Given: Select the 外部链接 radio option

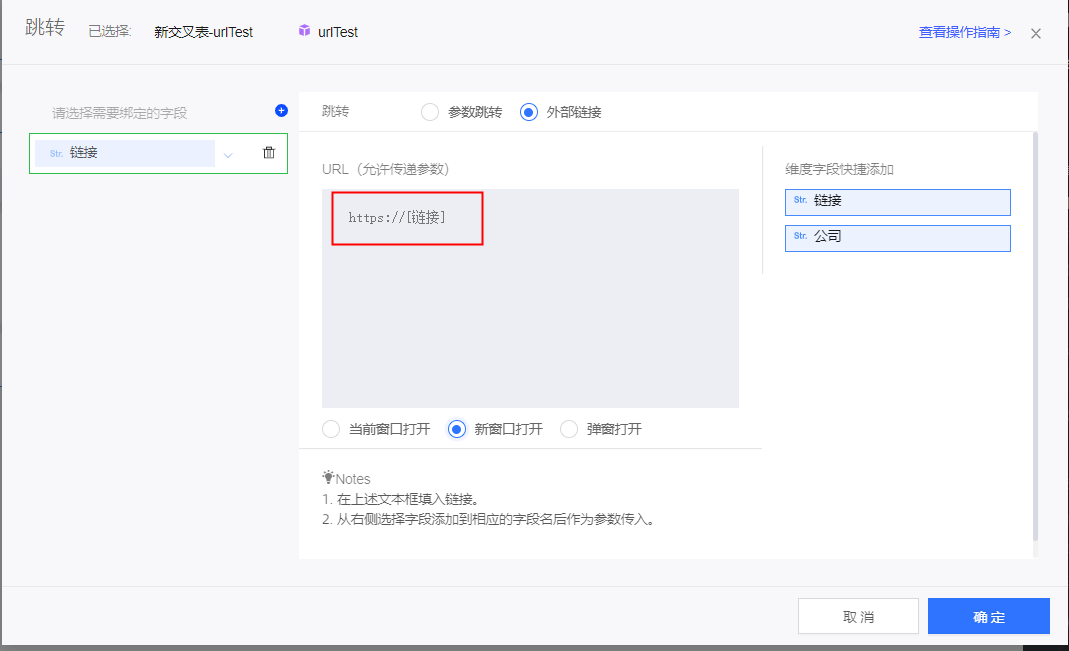Looking at the screenshot, I should click(x=529, y=112).
